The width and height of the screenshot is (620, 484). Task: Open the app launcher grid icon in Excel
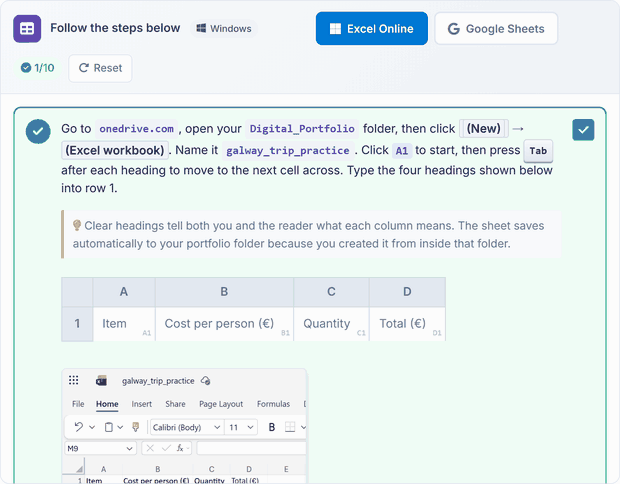point(74,380)
